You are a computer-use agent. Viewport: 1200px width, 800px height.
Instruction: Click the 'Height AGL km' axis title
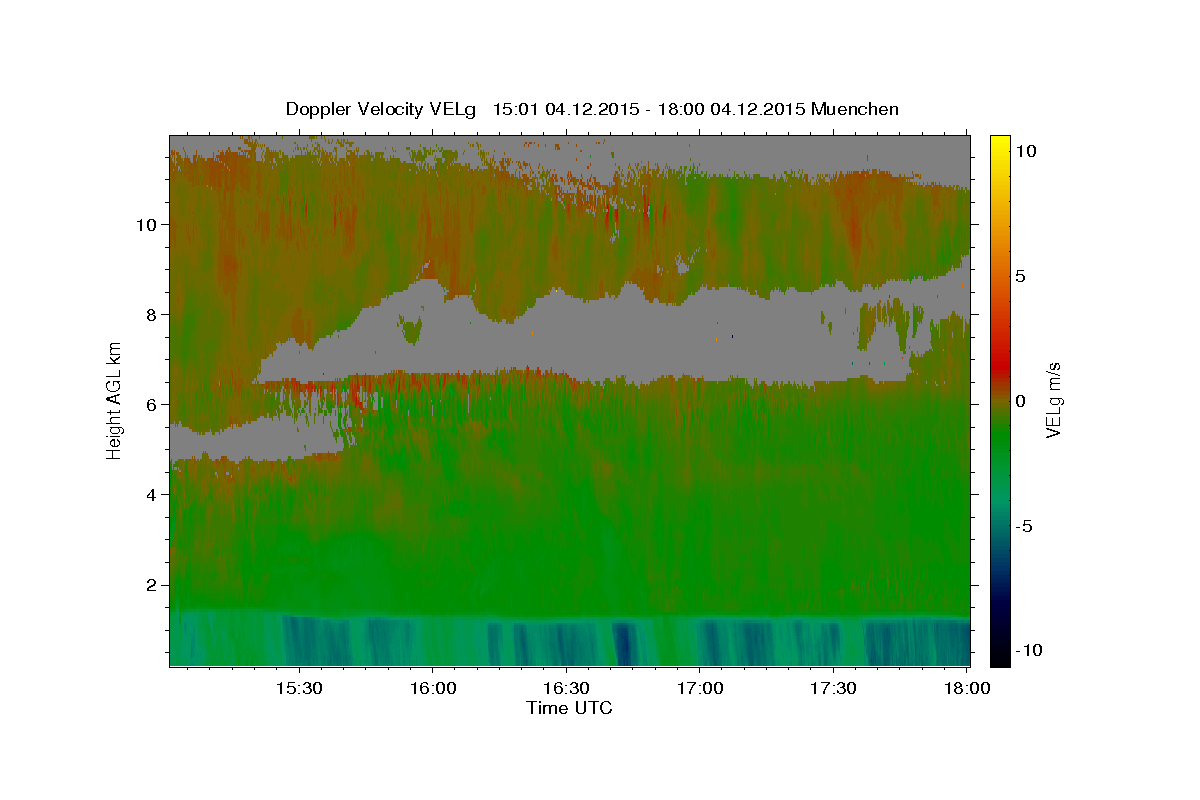click(115, 399)
